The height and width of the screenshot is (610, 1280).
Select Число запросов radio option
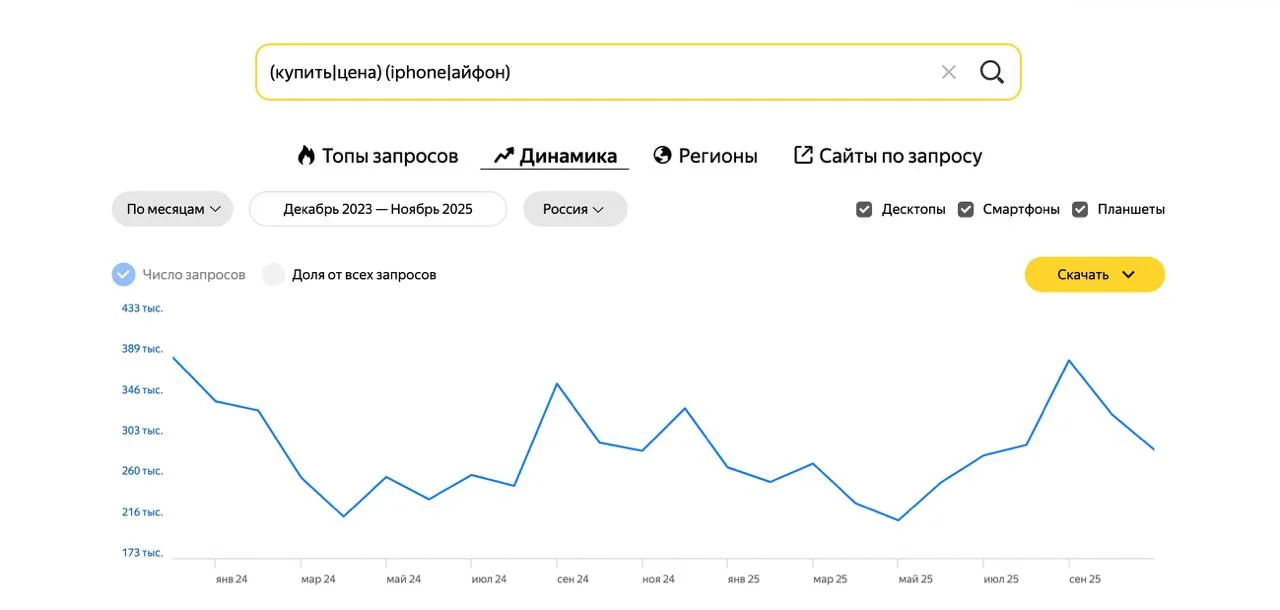[124, 275]
